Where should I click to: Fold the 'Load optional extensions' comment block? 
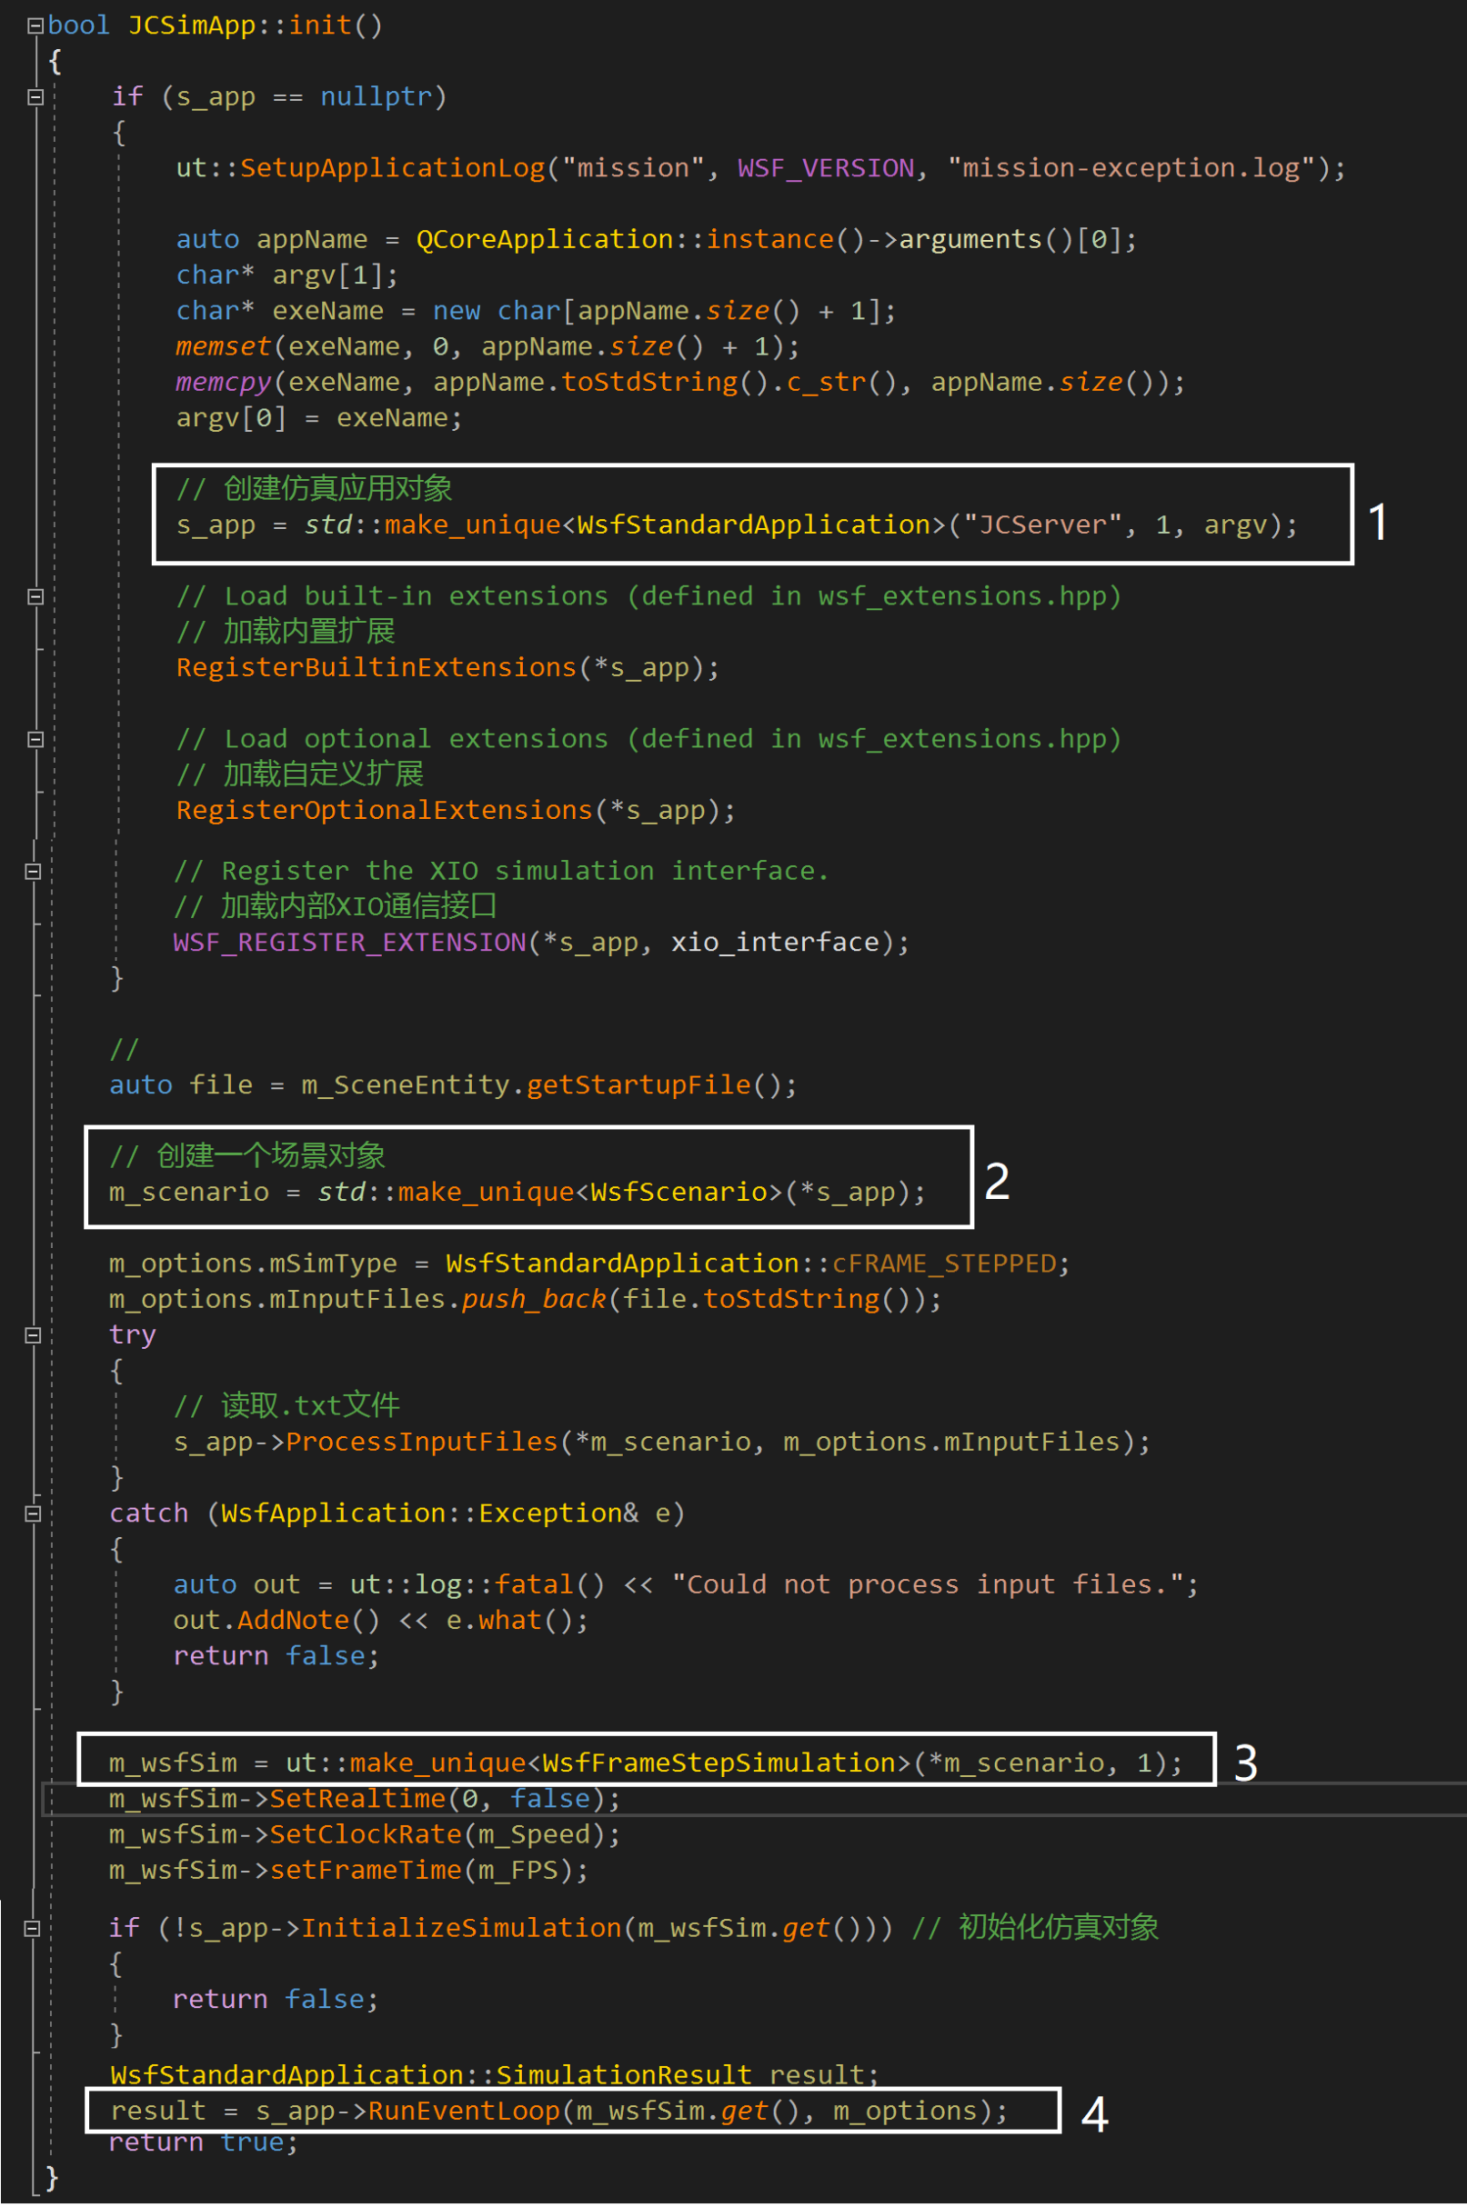pos(35,740)
